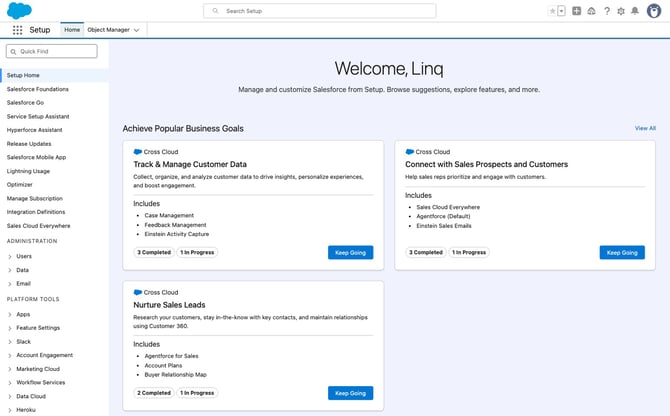The width and height of the screenshot is (670, 416).
Task: Open the Object Manager tab dropdown chevron
Action: point(136,30)
